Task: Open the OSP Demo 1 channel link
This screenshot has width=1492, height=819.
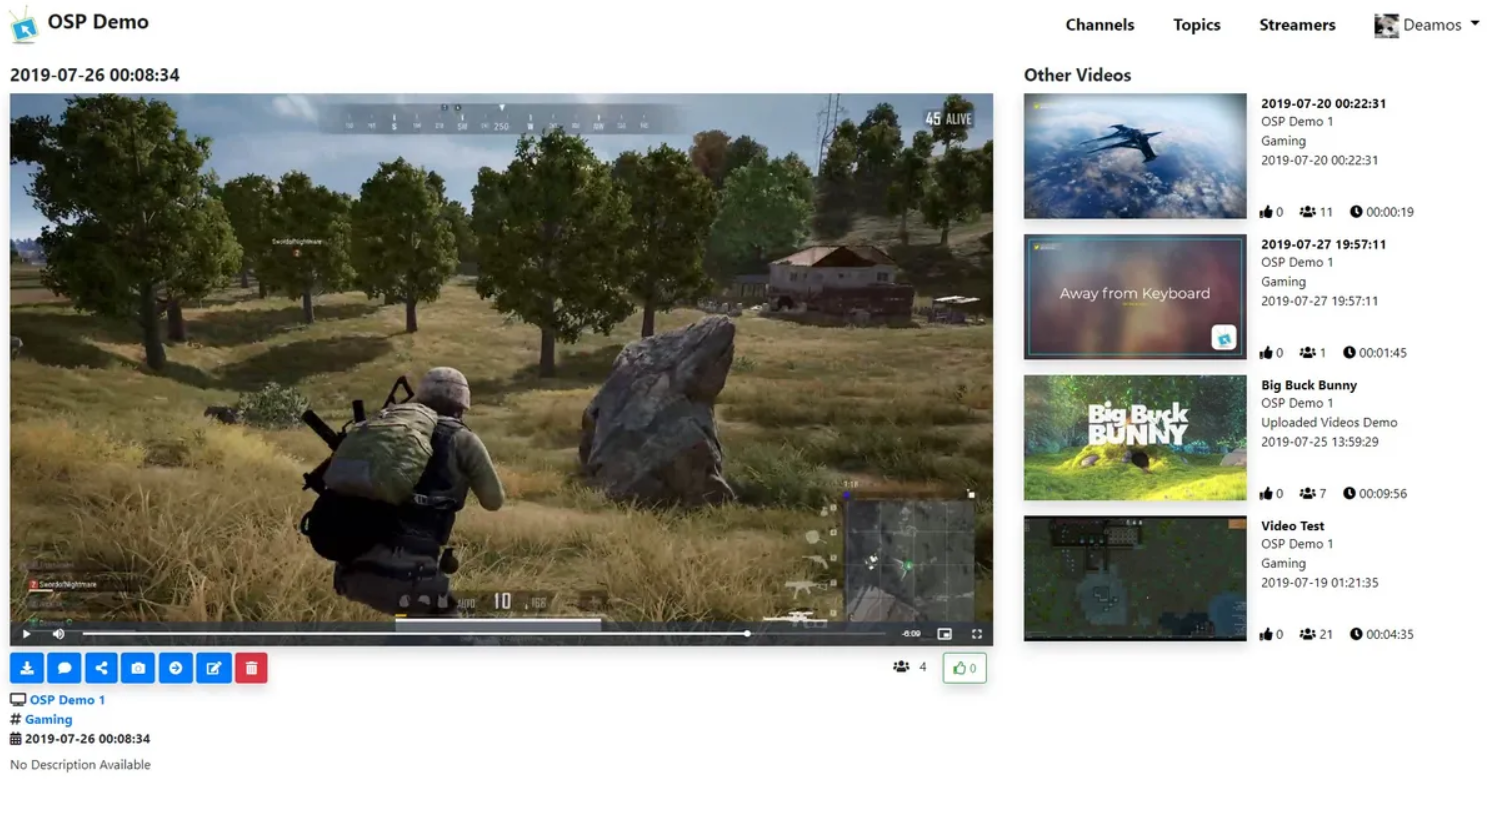Action: (67, 700)
